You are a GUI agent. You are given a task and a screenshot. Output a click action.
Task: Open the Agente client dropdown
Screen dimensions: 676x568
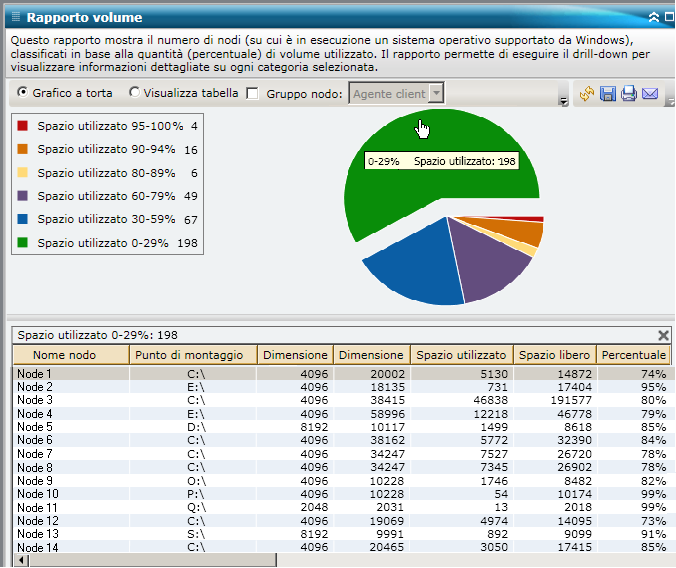(437, 93)
